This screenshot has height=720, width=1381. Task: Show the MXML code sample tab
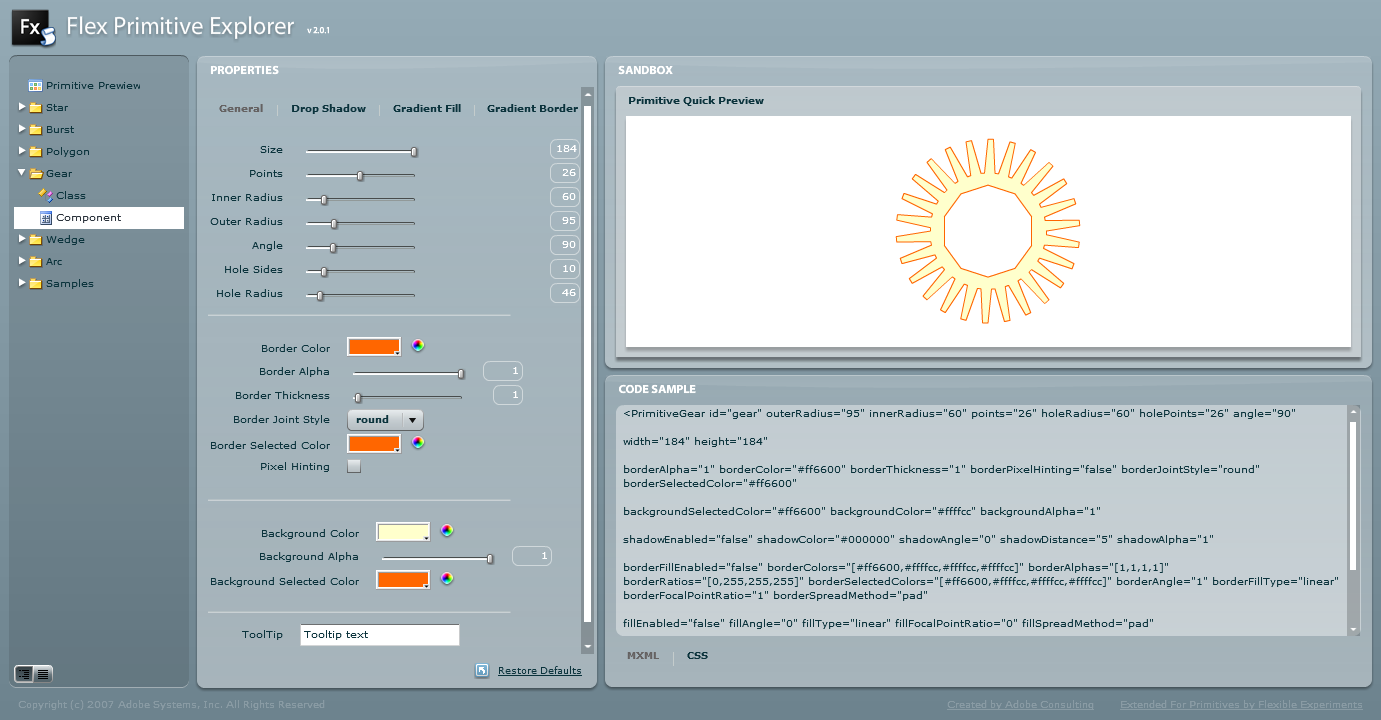pyautogui.click(x=643, y=656)
